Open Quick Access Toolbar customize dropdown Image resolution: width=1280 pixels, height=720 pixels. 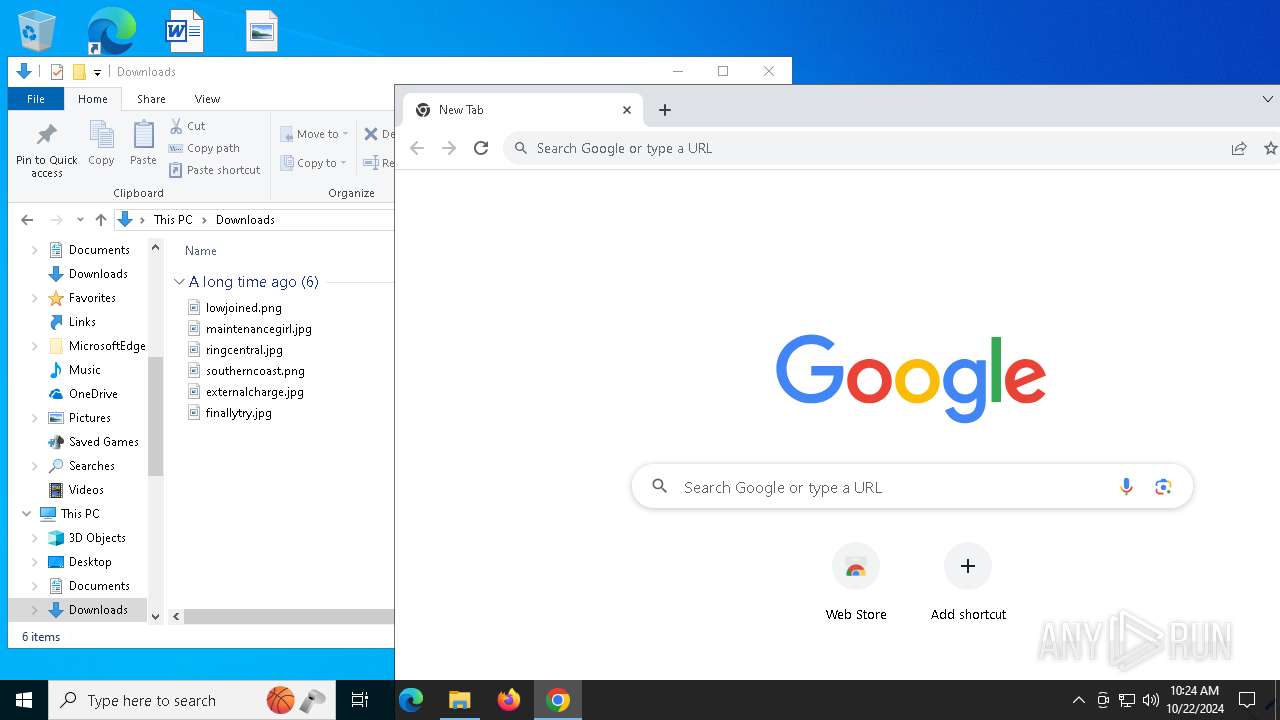[x=97, y=72]
